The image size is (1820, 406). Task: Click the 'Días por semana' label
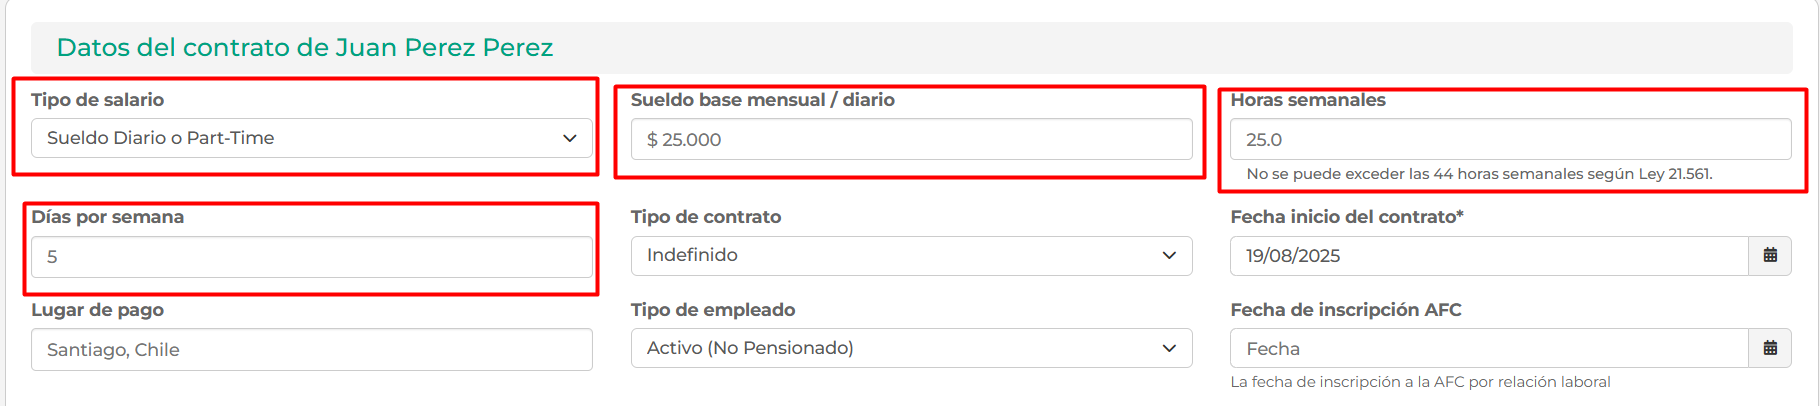click(x=108, y=217)
